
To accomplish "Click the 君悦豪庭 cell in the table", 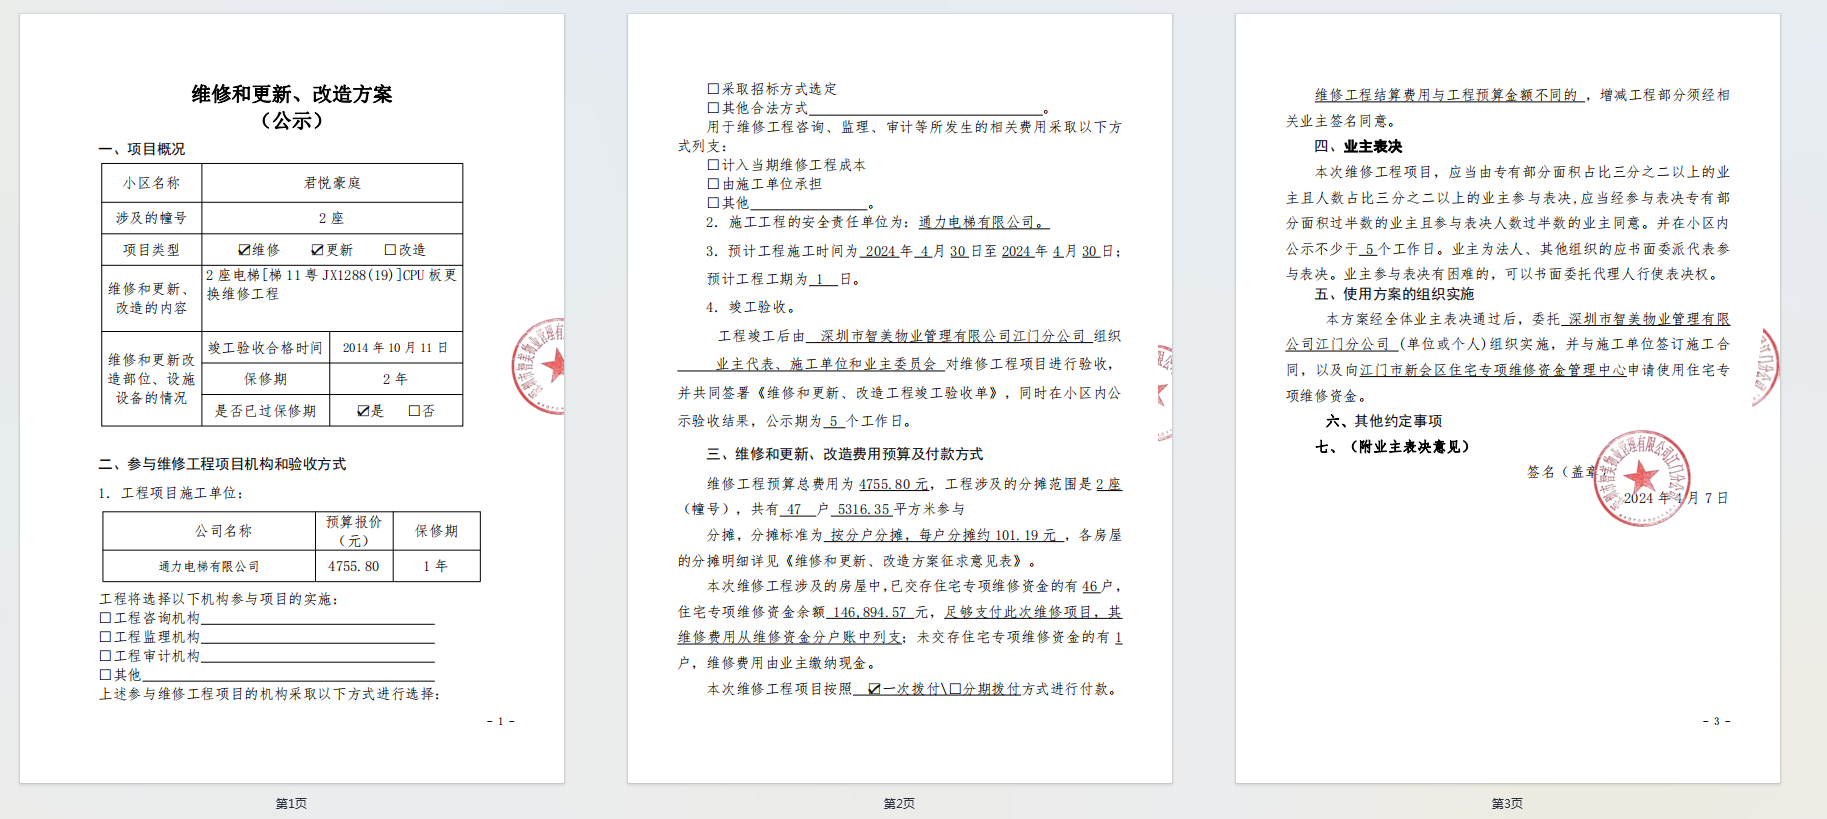I will (x=332, y=183).
